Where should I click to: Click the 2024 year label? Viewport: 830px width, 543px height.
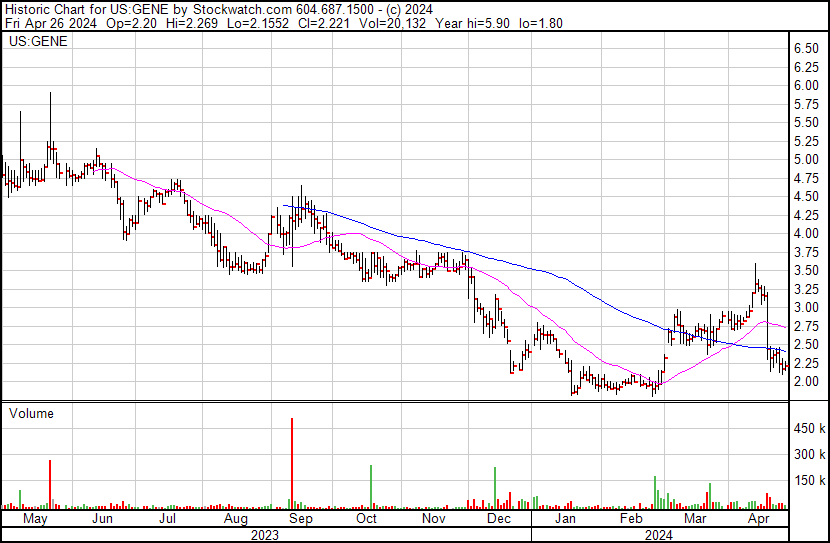pyautogui.click(x=659, y=535)
